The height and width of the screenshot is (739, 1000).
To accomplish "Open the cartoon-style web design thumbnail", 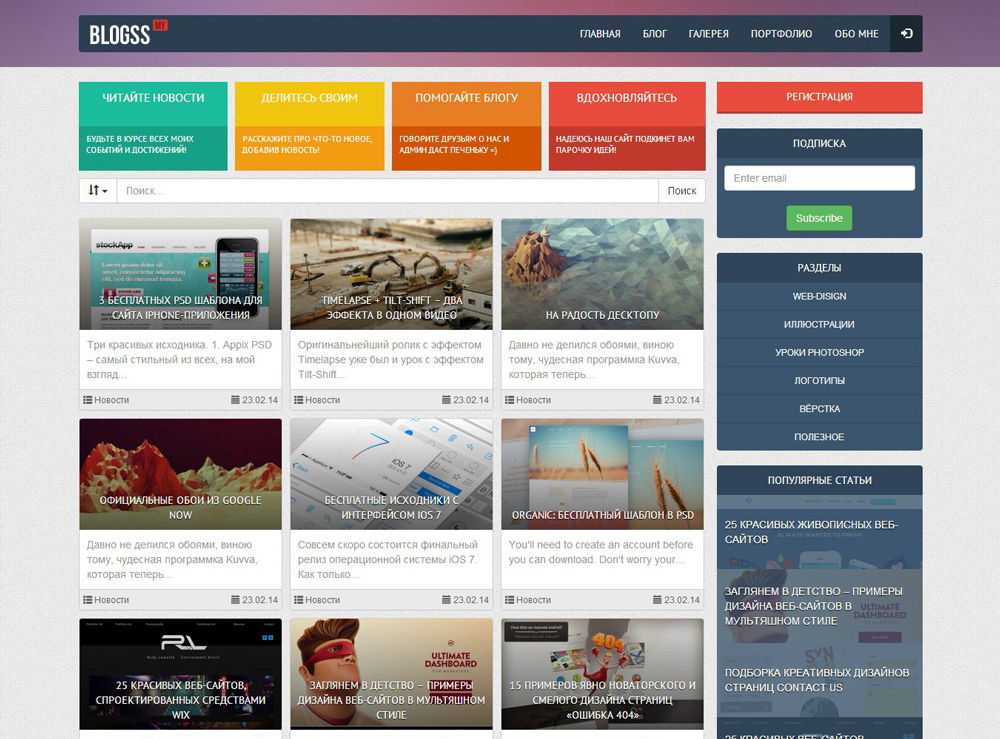I will 392,674.
